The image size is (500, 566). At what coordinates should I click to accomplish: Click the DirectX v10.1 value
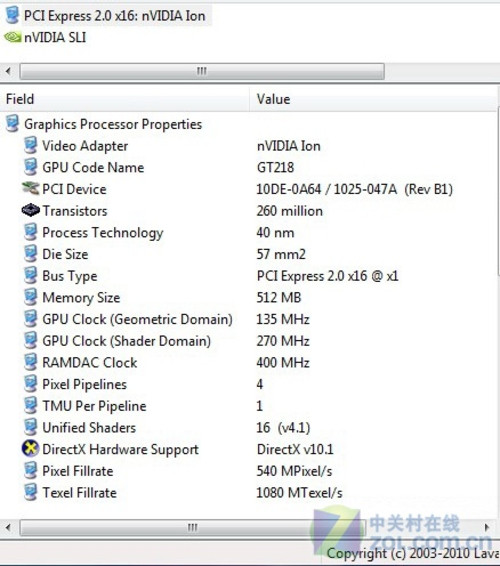point(295,449)
